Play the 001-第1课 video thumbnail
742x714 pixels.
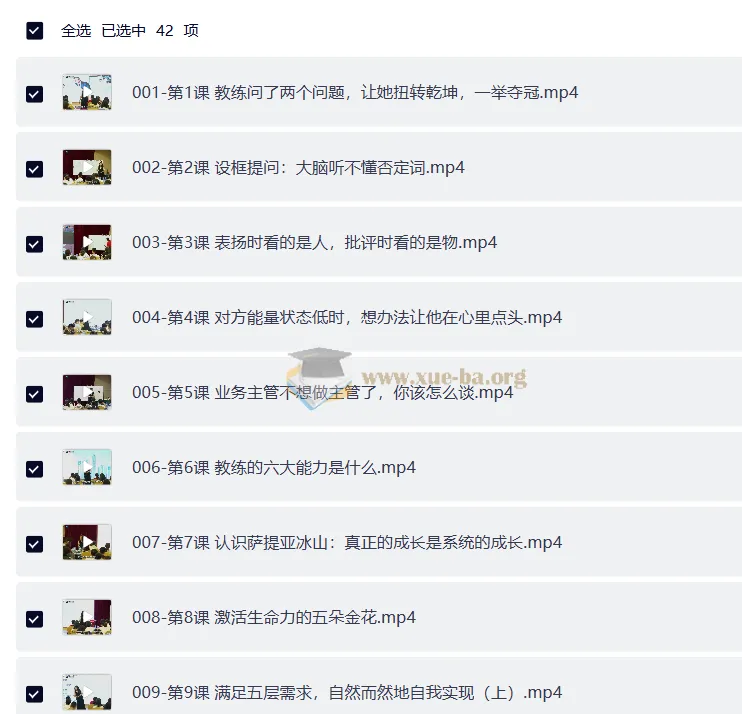coord(87,92)
